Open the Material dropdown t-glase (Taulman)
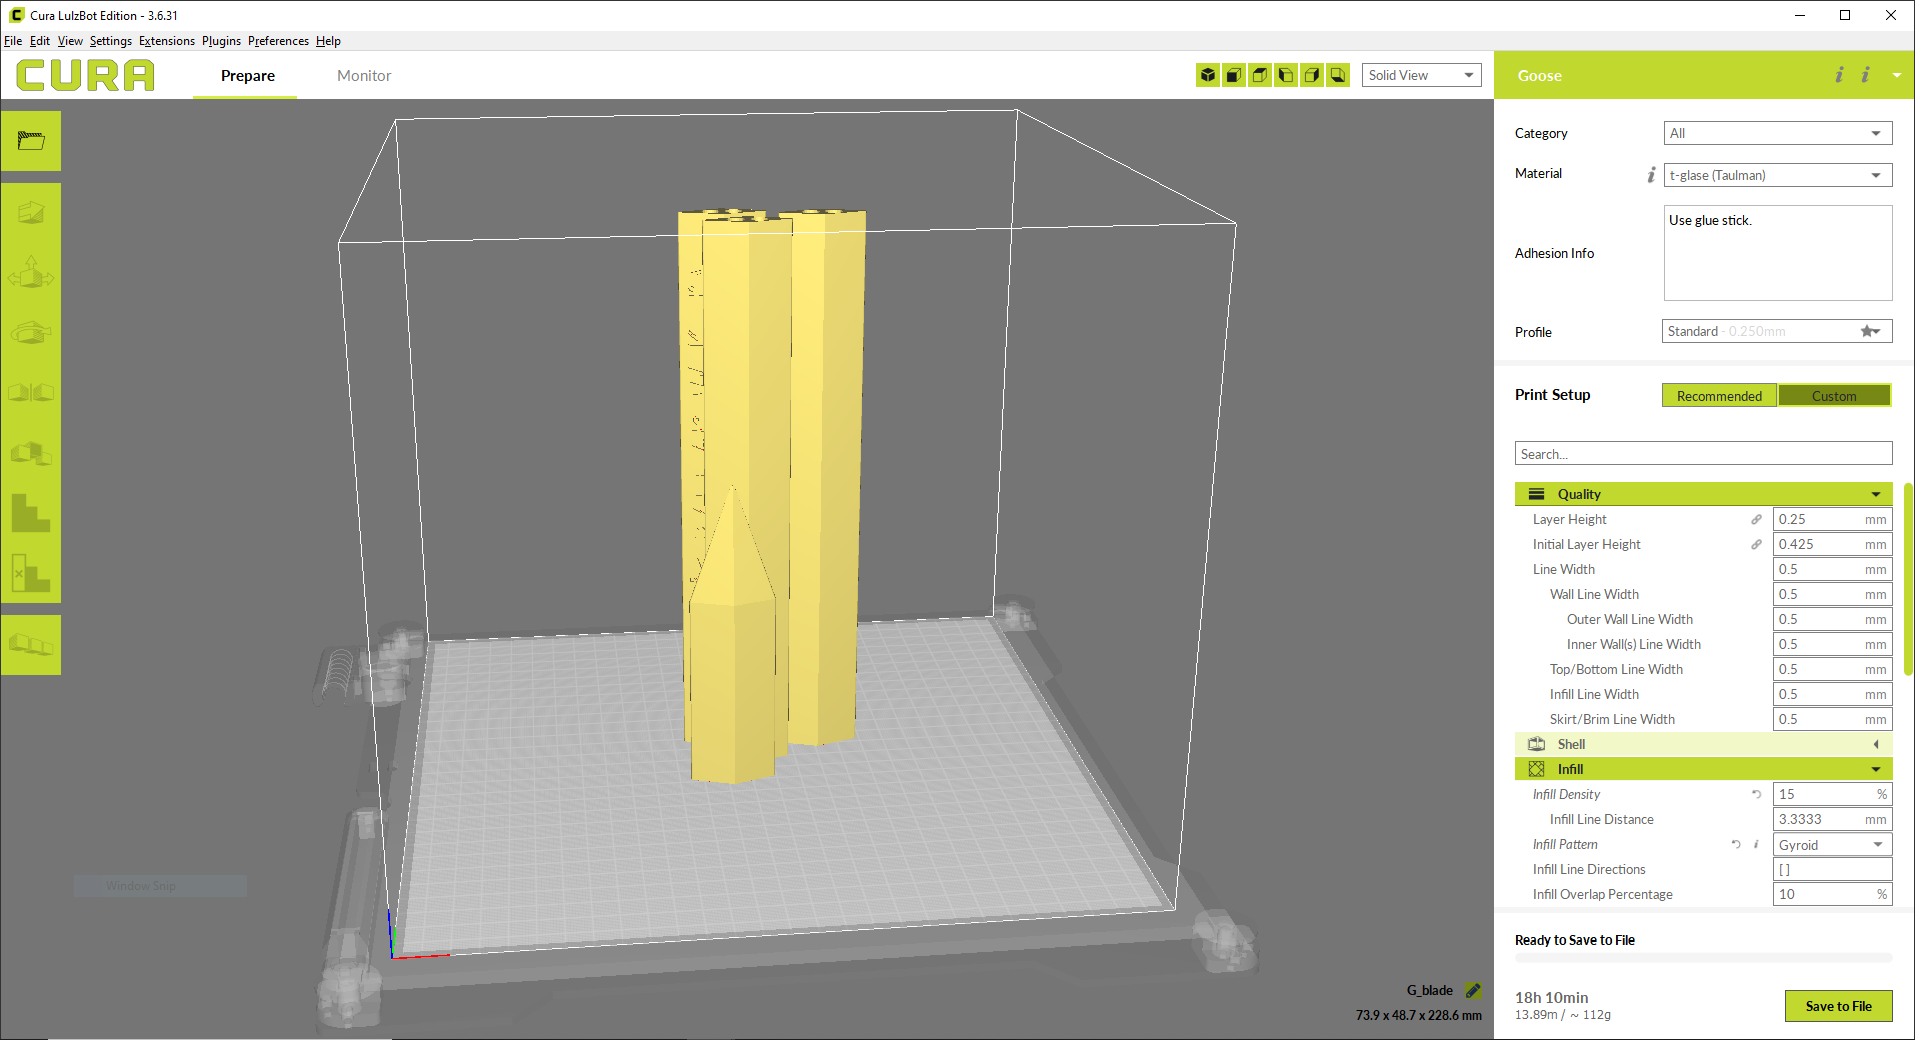Viewport: 1915px width, 1040px height. (x=1777, y=175)
